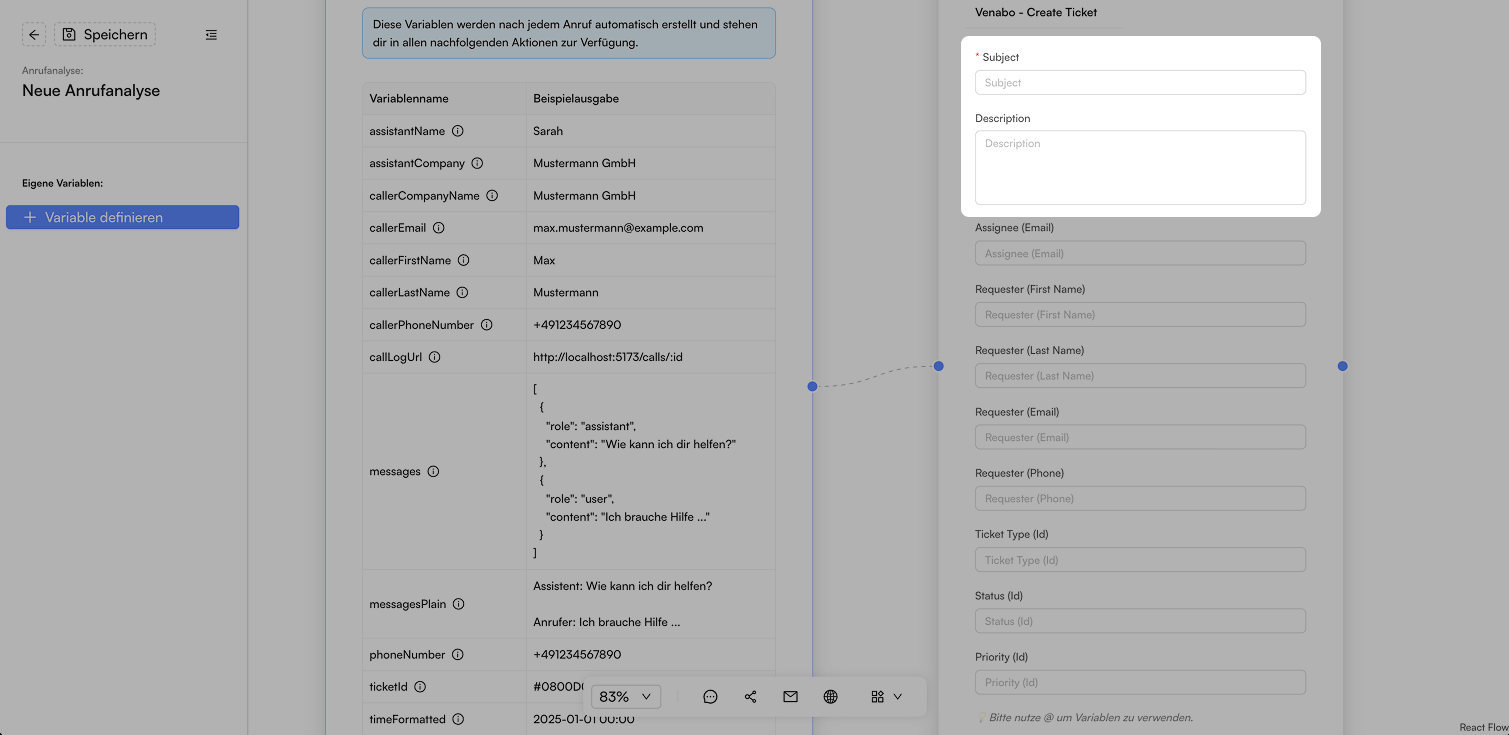
Task: Focus the Assignee (Email) field
Action: pyautogui.click(x=1140, y=253)
